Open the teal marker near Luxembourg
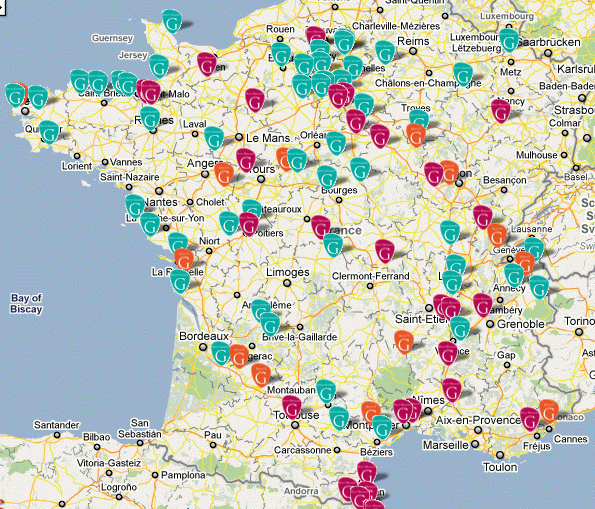Viewport: 595px width, 509px height. [x=509, y=40]
